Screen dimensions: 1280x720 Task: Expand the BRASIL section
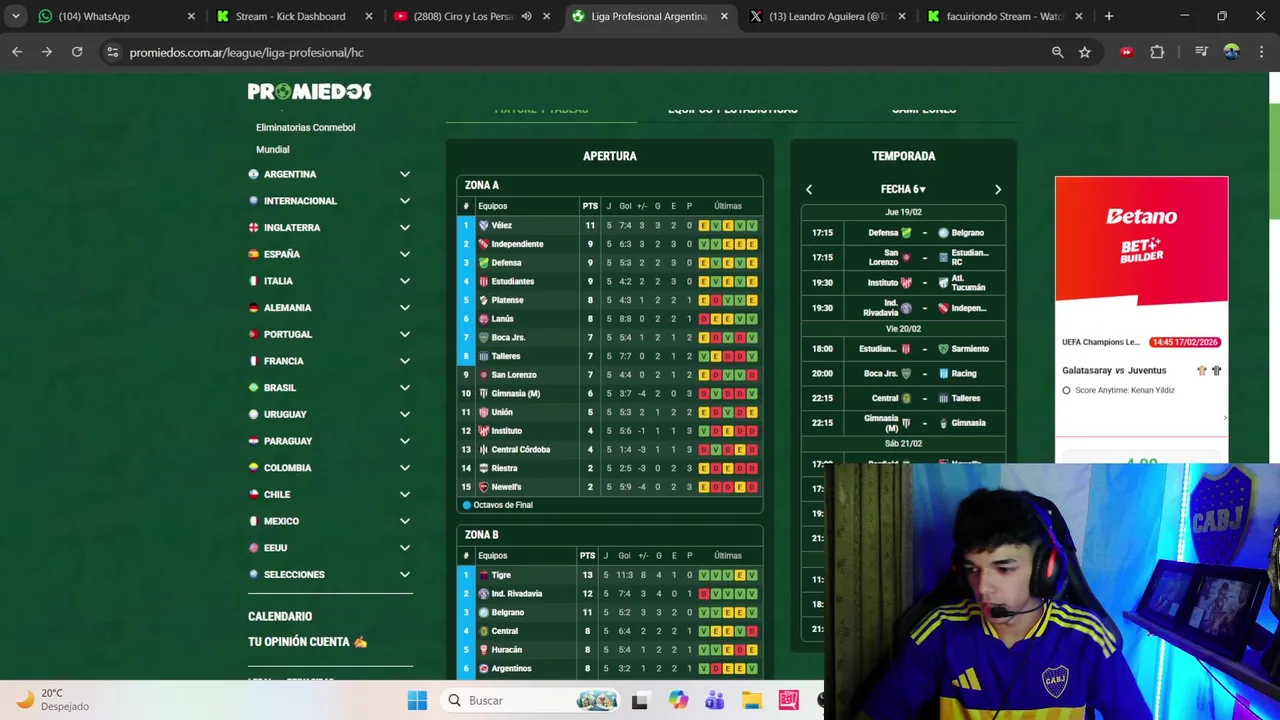click(330, 388)
